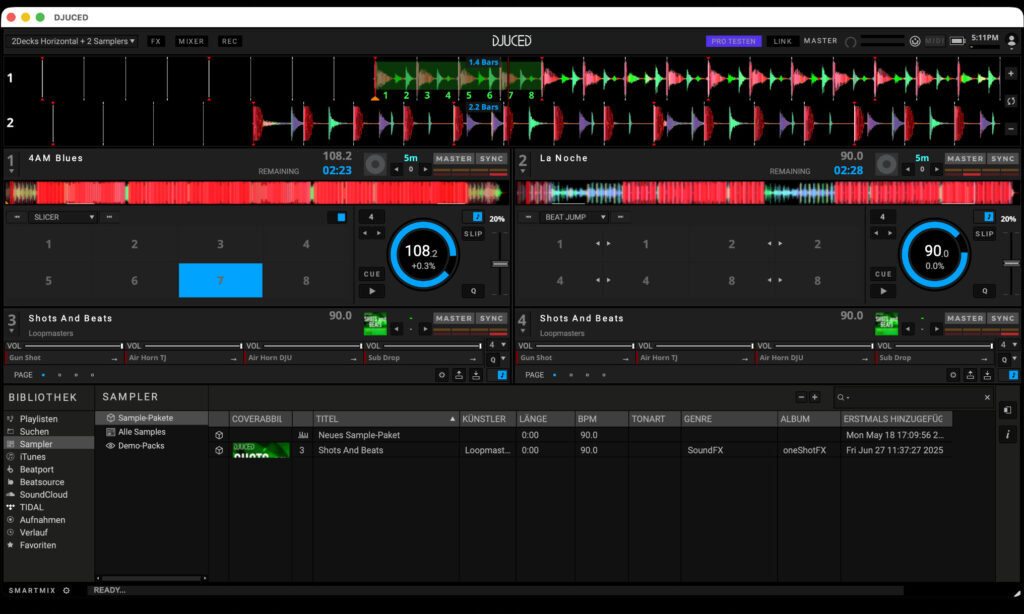The height and width of the screenshot is (614, 1024).
Task: Zoom in waveform with the plus icon
Action: click(1010, 74)
